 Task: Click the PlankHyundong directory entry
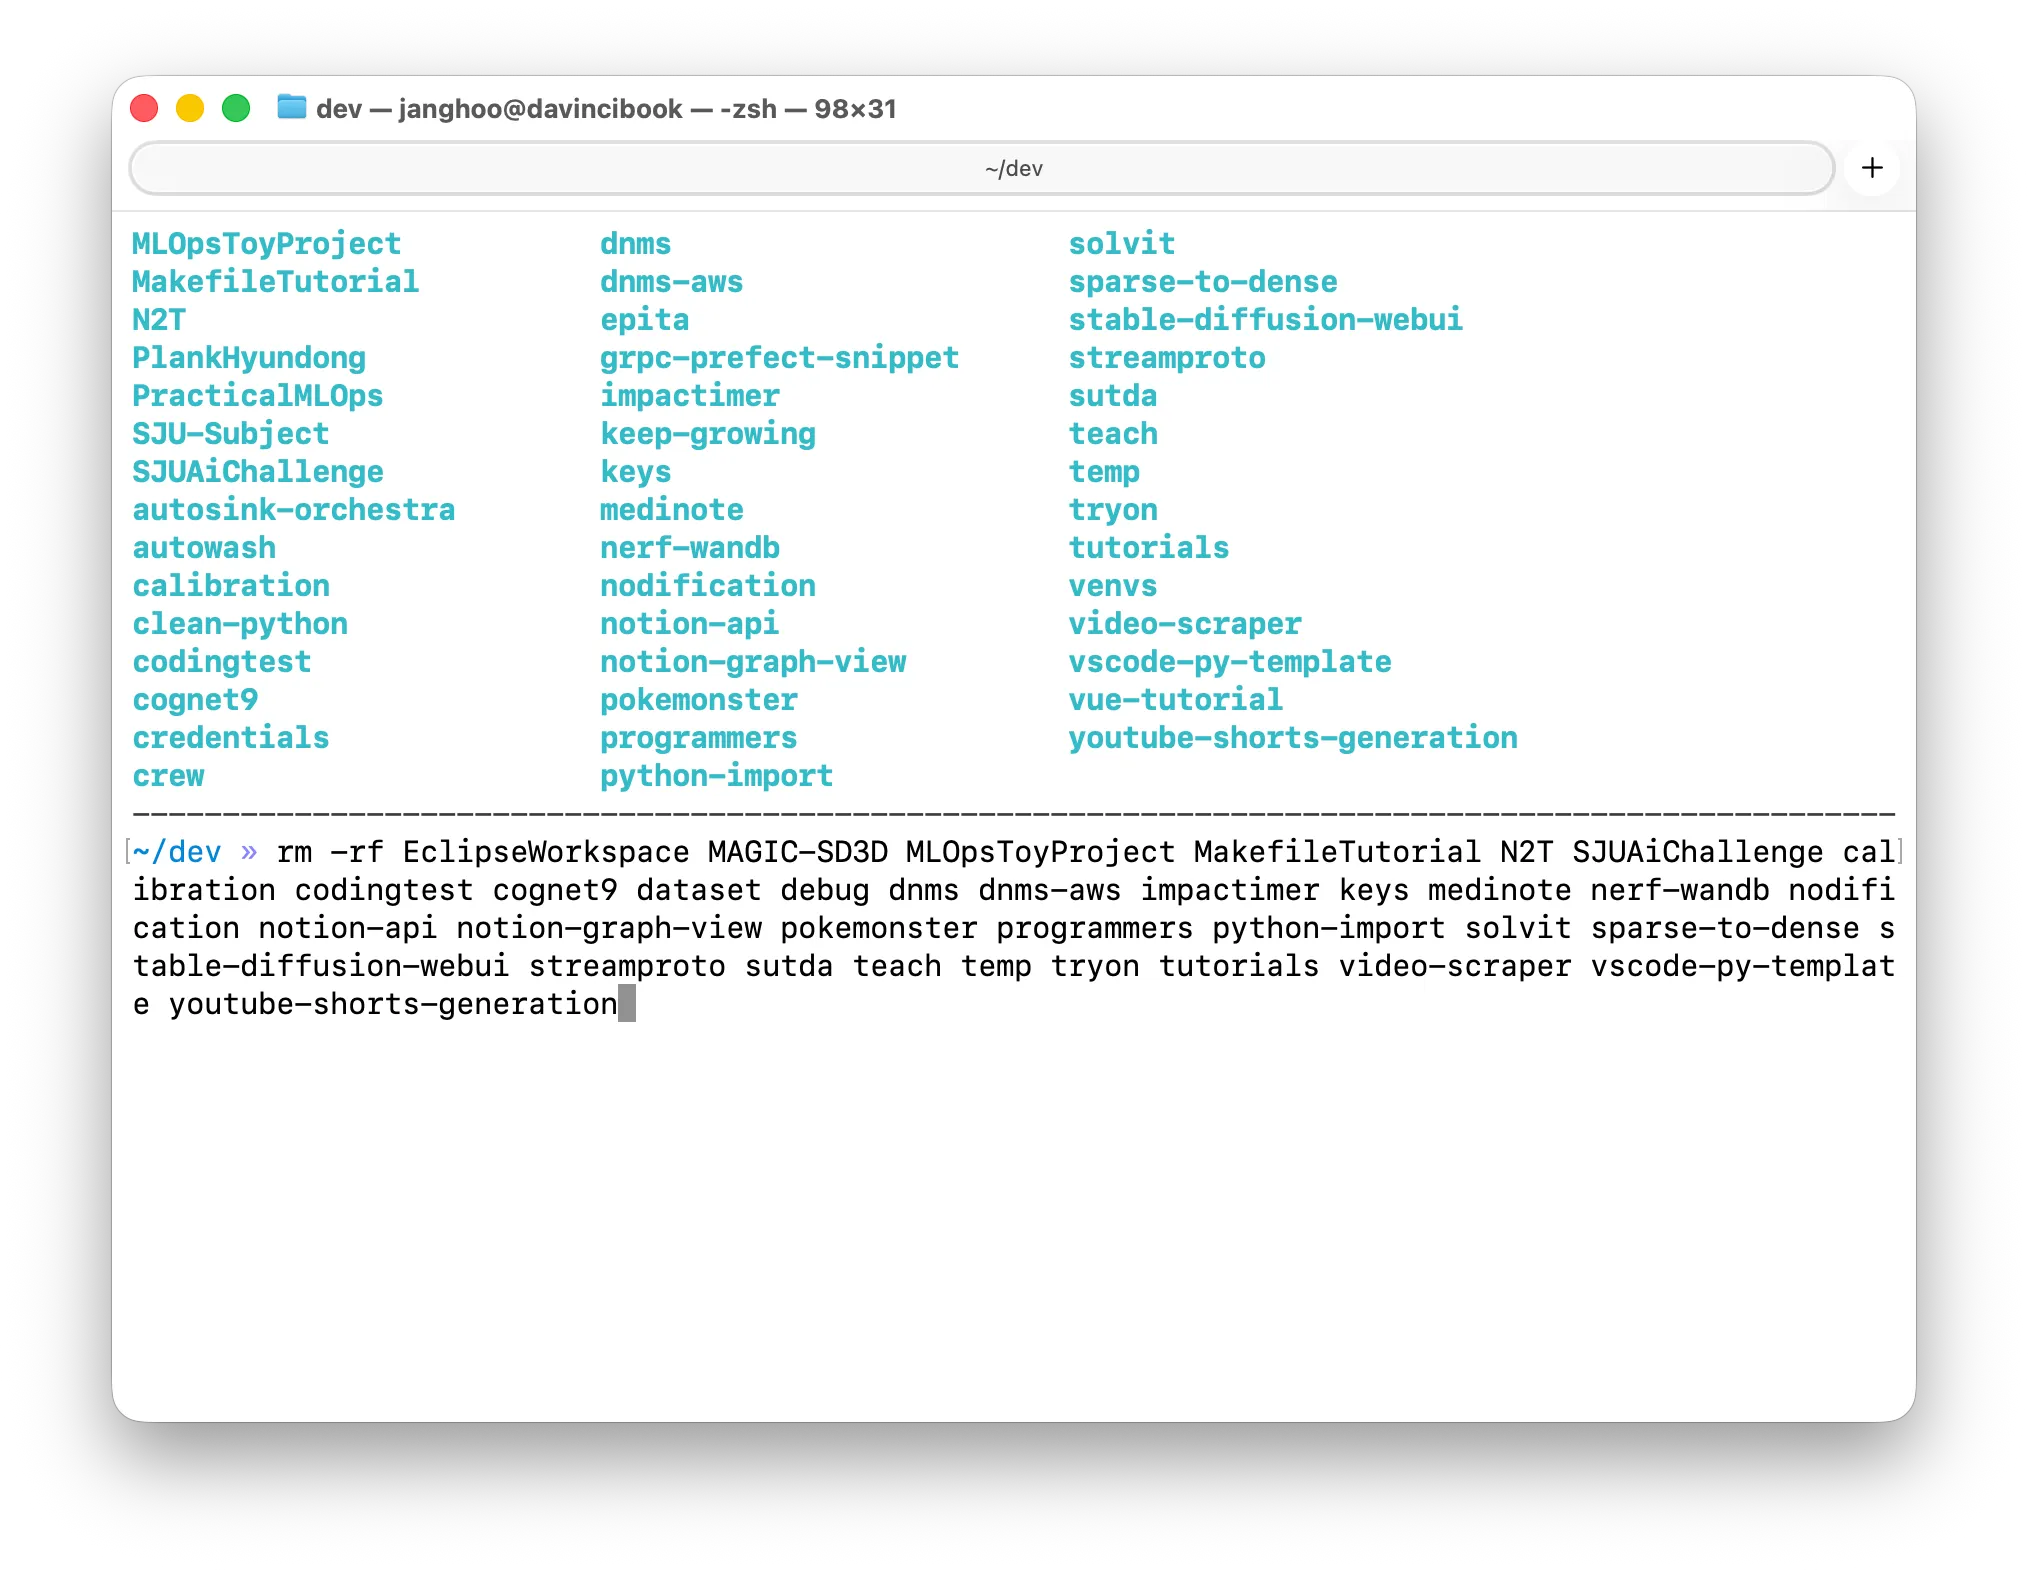coord(249,358)
